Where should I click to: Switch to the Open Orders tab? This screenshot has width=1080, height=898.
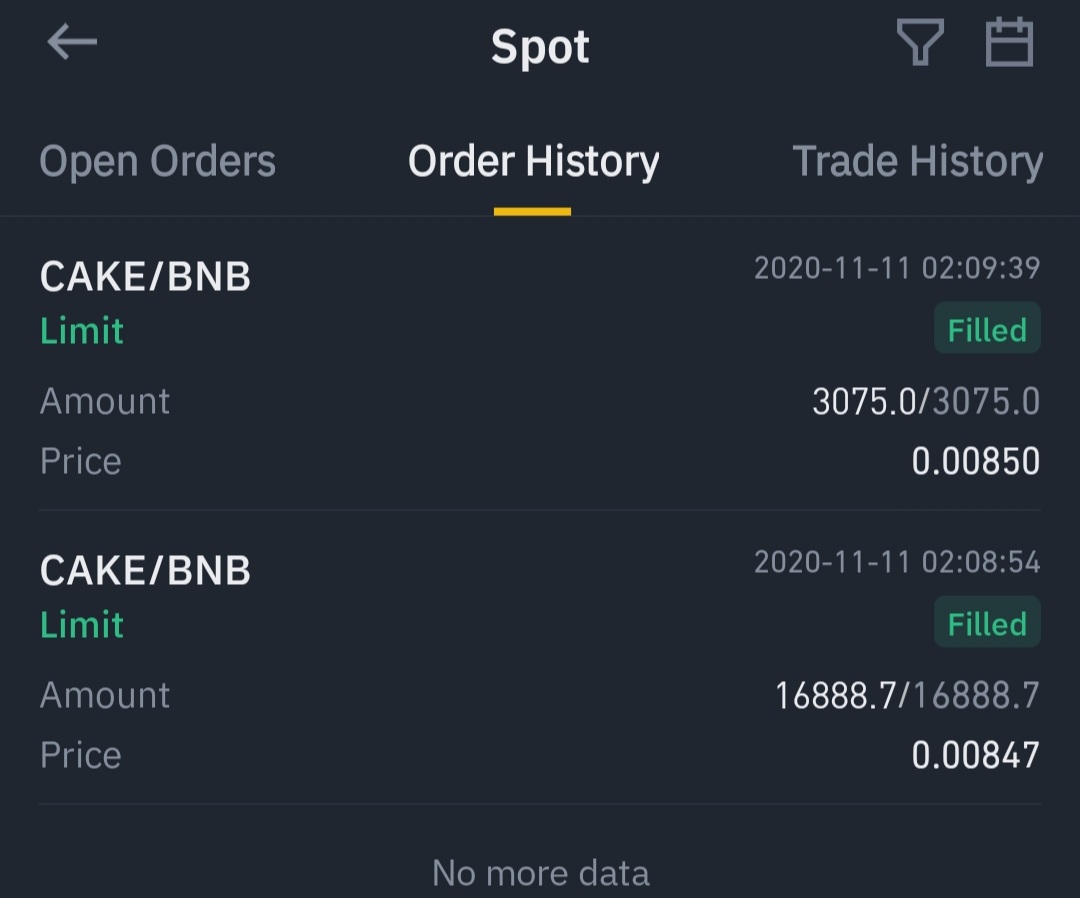pyautogui.click(x=157, y=162)
